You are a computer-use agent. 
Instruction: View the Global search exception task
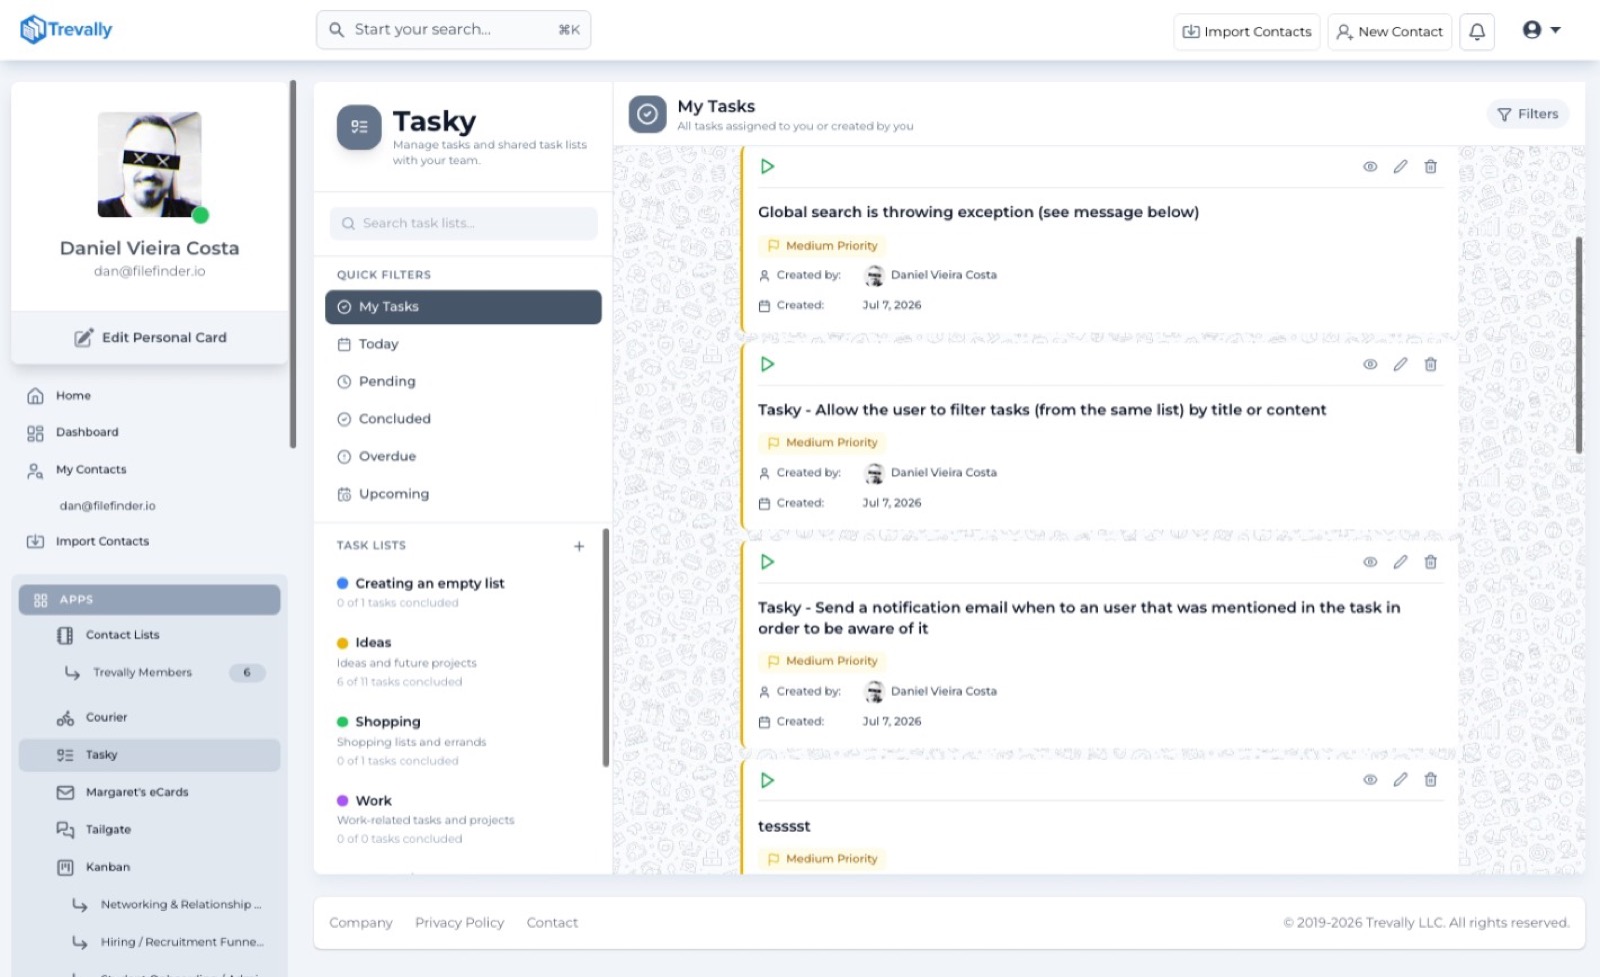pyautogui.click(x=1370, y=167)
